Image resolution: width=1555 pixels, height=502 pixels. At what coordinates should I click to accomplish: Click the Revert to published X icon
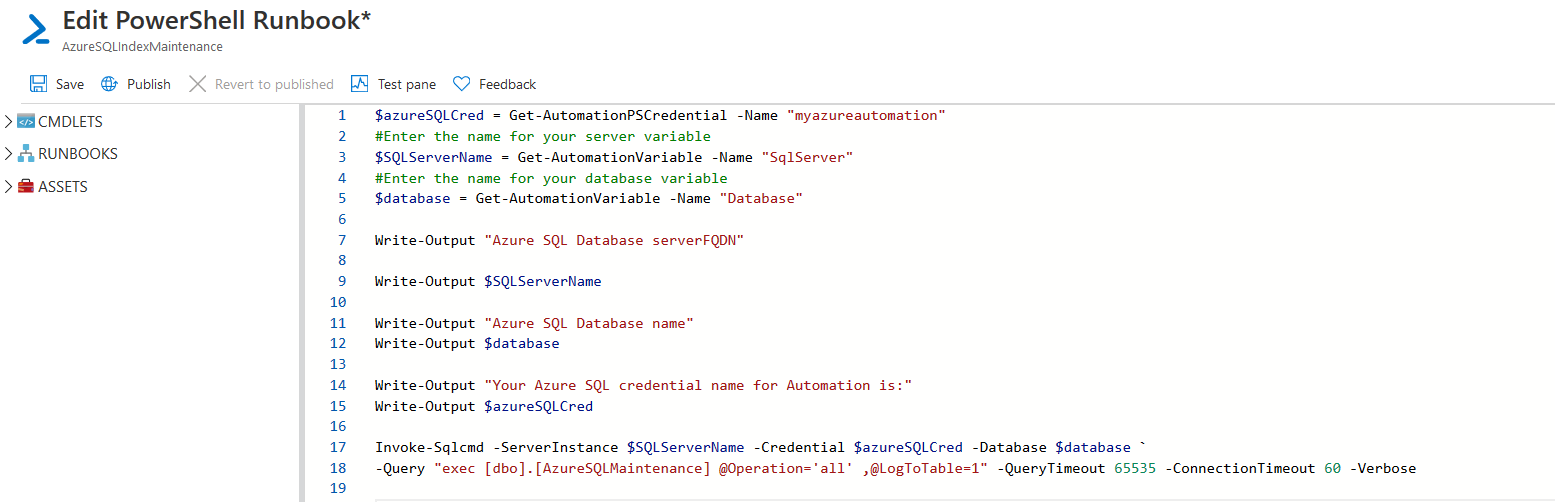198,84
